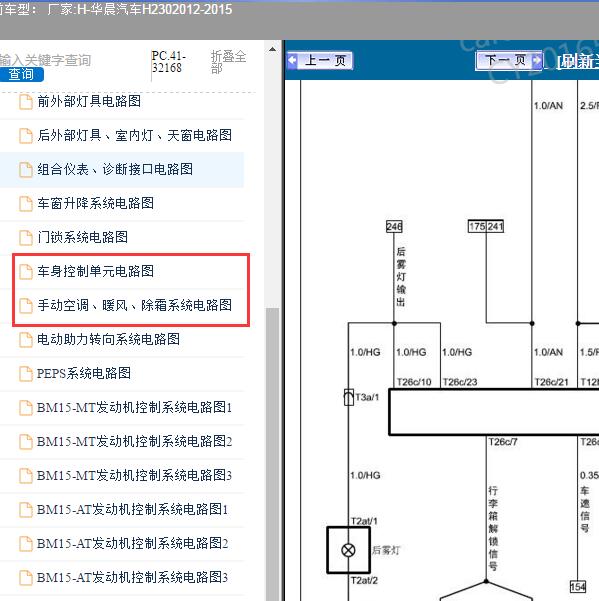
Task: Click the PC.41-32168 text label
Action: [x=169, y=62]
